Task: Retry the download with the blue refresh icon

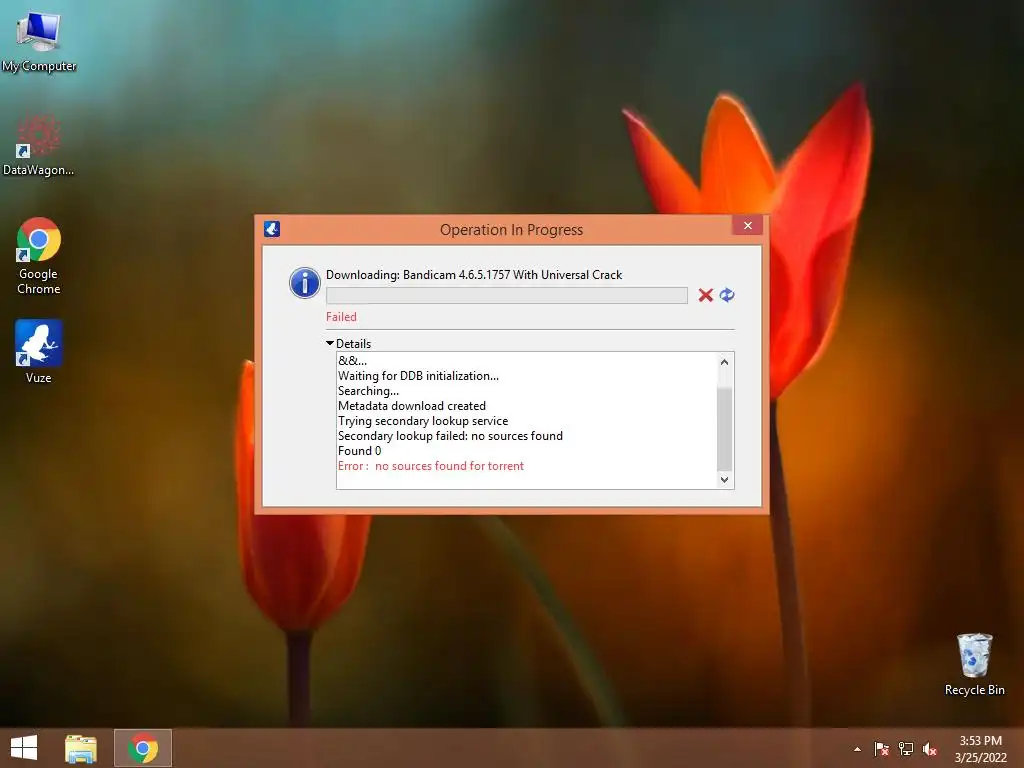Action: [x=727, y=295]
